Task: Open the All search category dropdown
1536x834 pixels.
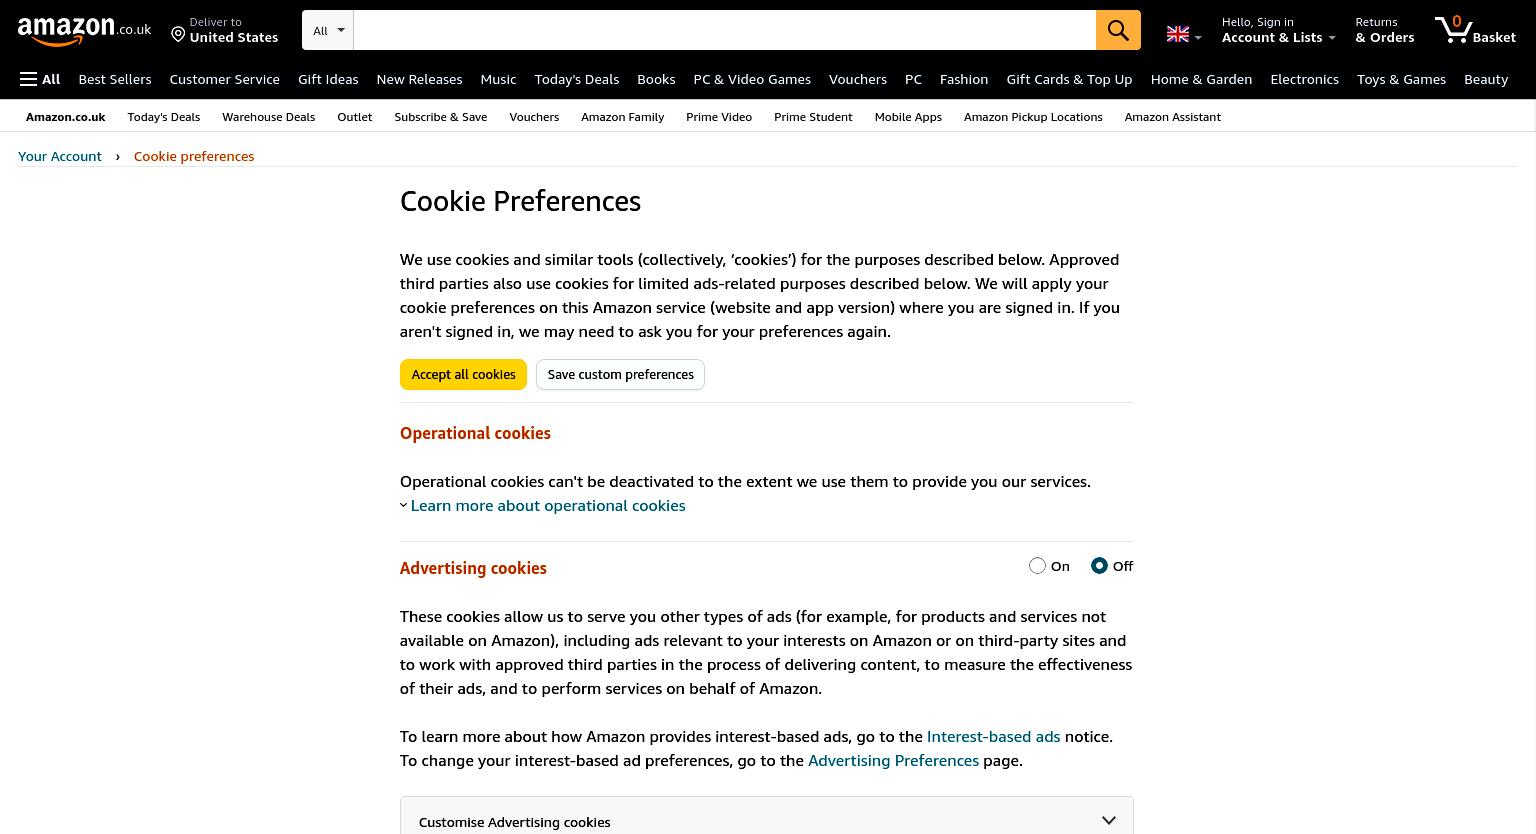Action: [328, 30]
